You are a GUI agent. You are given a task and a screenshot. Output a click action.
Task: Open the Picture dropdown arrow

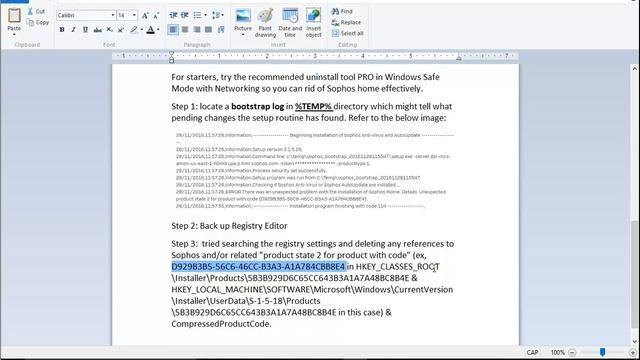coord(243,35)
